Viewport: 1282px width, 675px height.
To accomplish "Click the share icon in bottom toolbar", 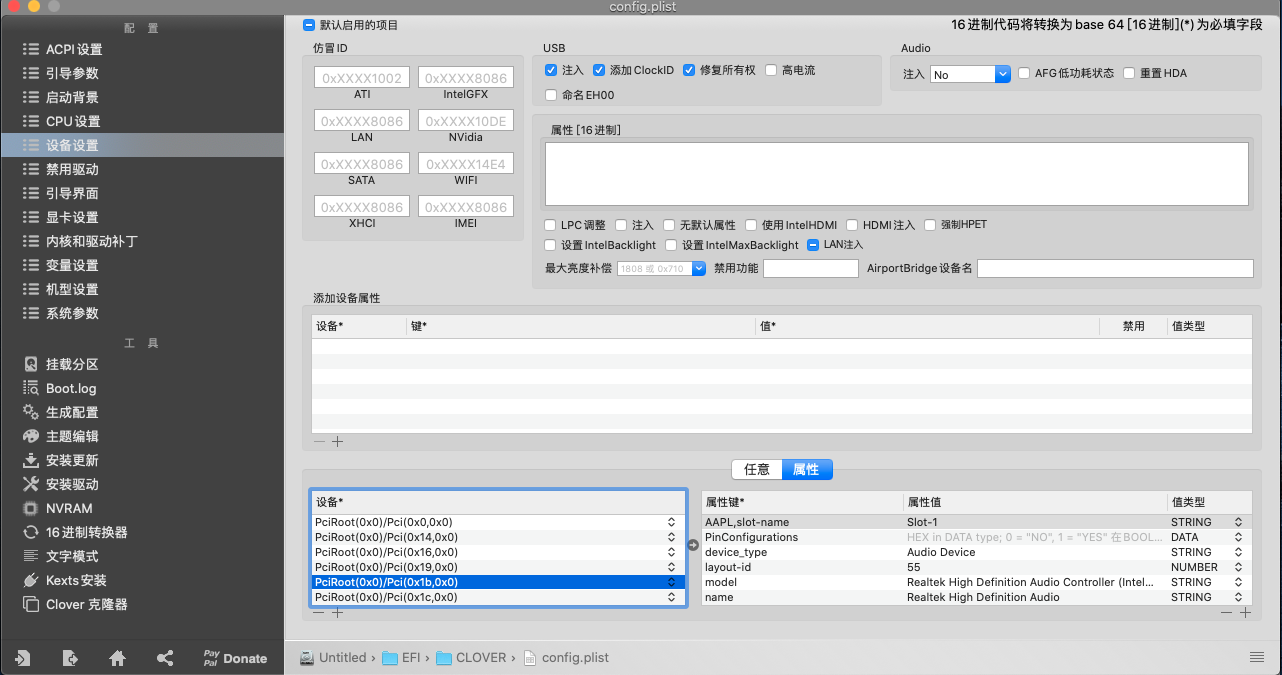I will coord(165,658).
